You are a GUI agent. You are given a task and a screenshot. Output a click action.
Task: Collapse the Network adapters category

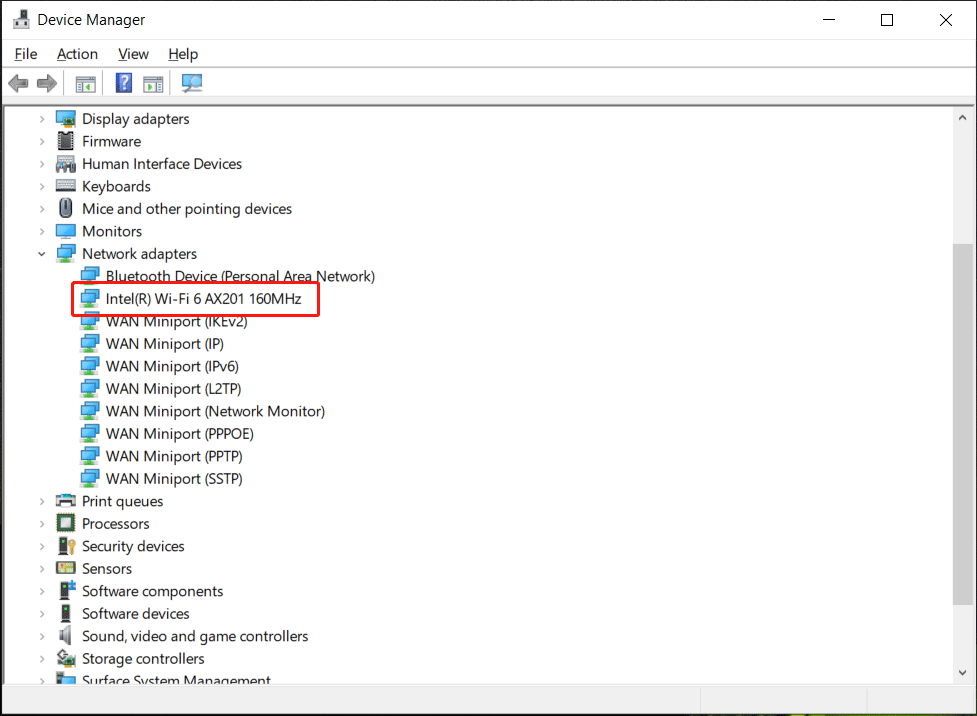click(41, 253)
